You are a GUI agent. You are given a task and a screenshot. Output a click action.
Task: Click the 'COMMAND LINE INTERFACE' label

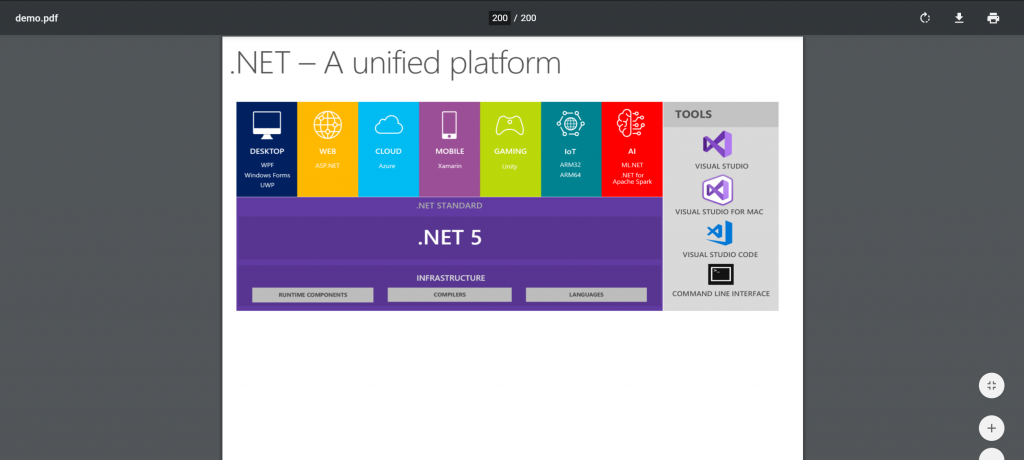click(720, 294)
